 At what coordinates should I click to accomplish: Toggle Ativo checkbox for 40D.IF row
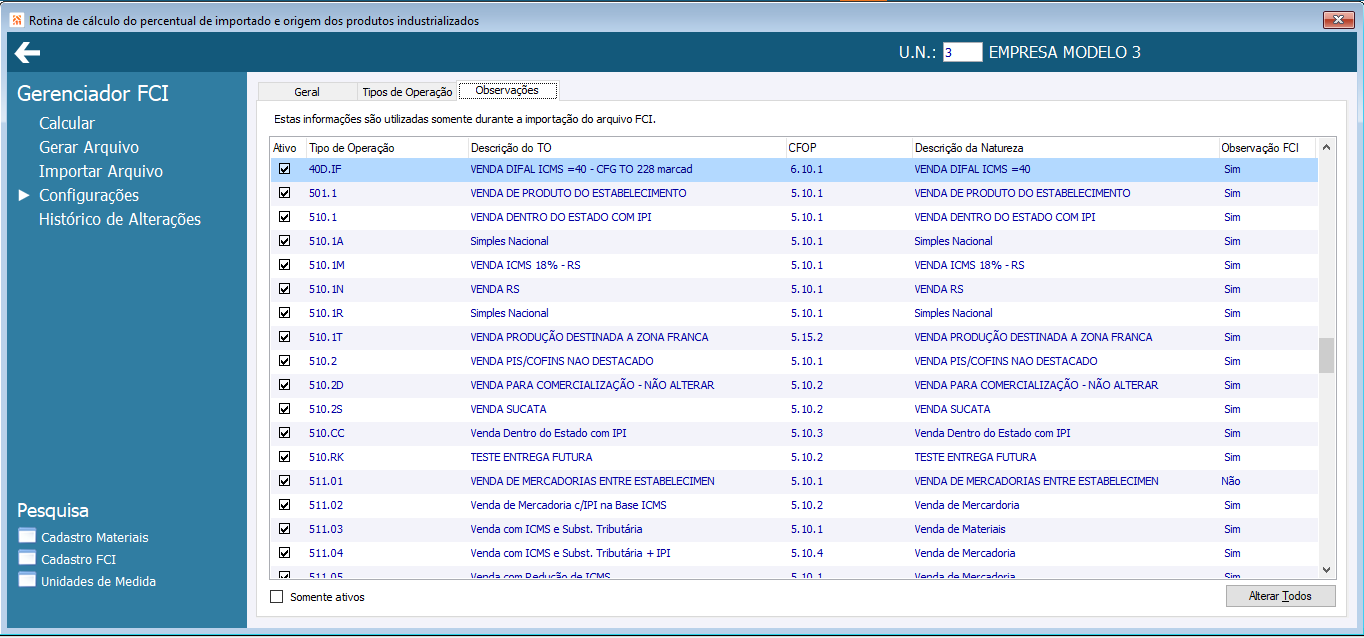point(284,169)
